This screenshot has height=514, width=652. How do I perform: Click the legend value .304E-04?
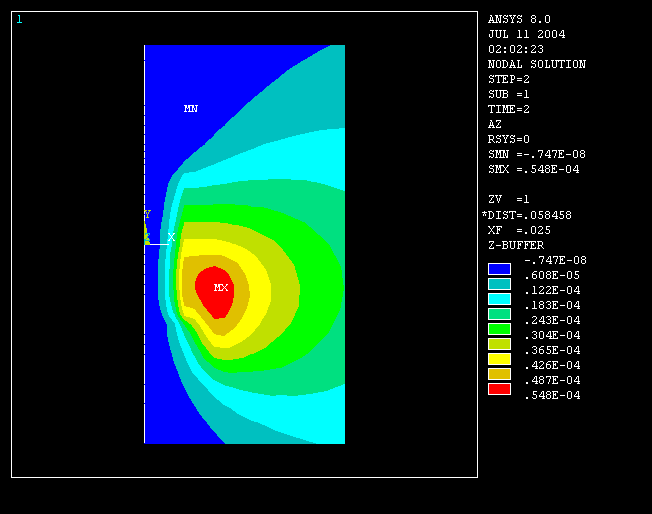point(552,335)
